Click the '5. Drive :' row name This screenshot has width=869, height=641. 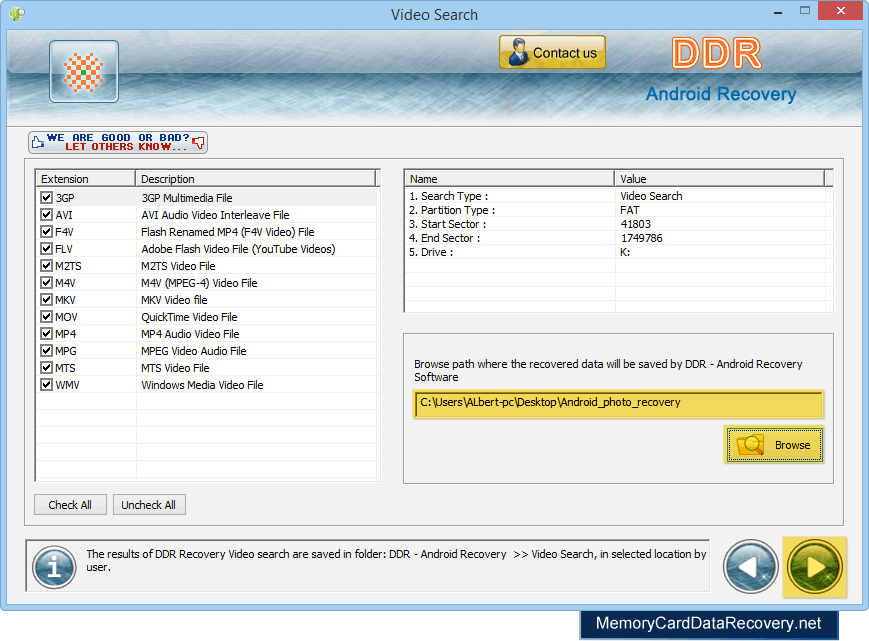point(431,252)
